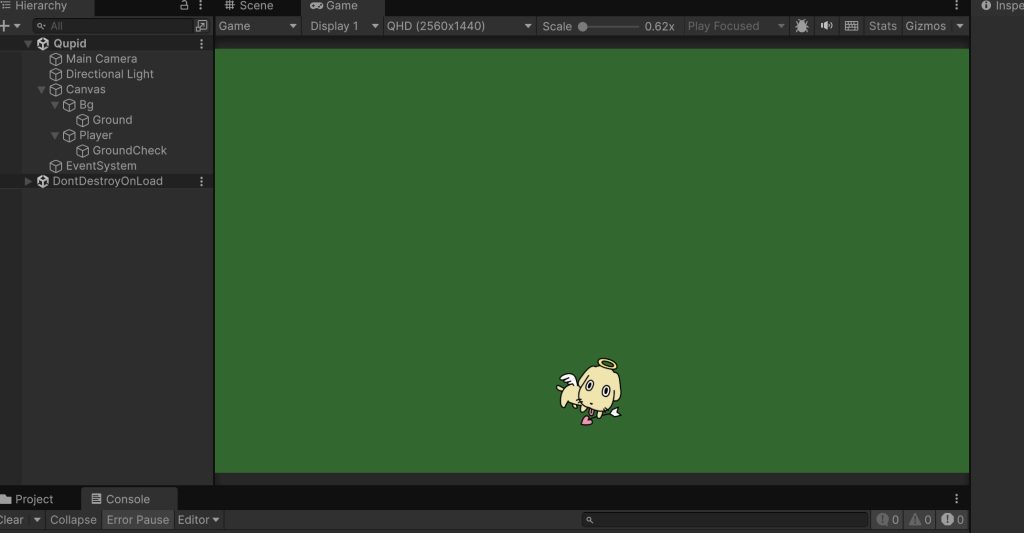Open the QHD (2560x1440) resolution dropdown
Image resolution: width=1024 pixels, height=533 pixels.
(x=460, y=26)
